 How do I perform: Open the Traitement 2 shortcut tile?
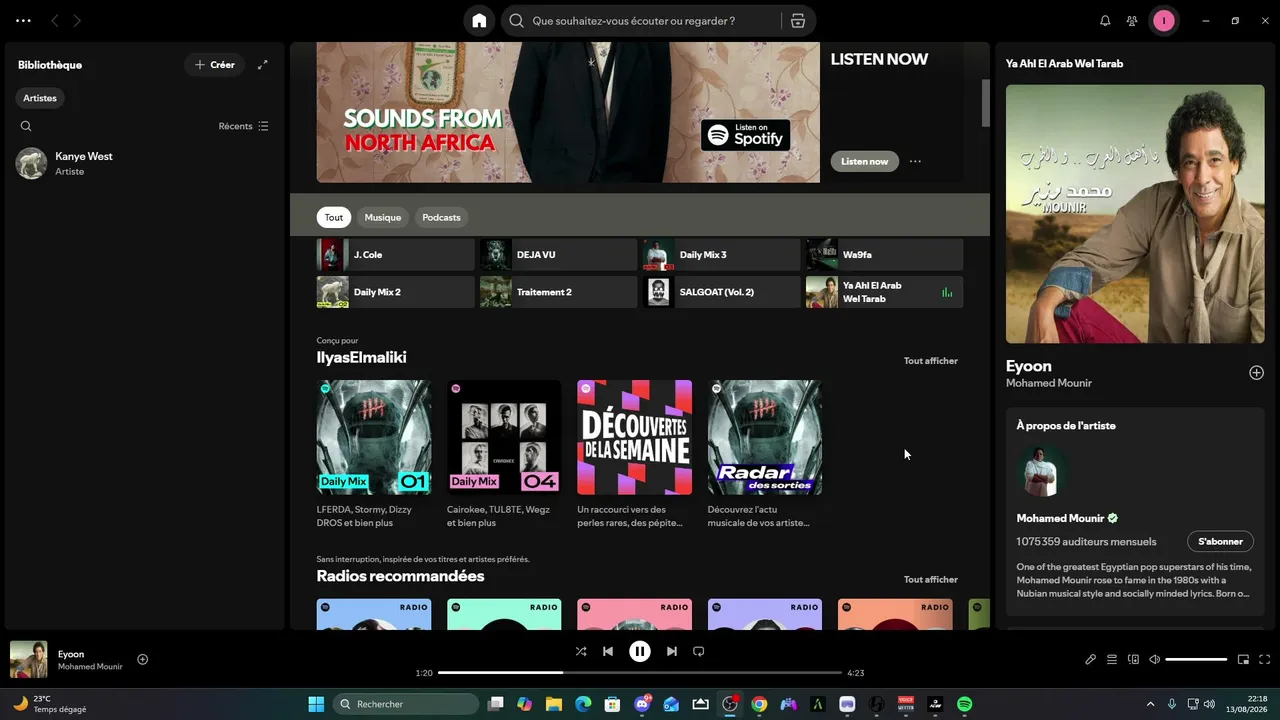point(559,292)
